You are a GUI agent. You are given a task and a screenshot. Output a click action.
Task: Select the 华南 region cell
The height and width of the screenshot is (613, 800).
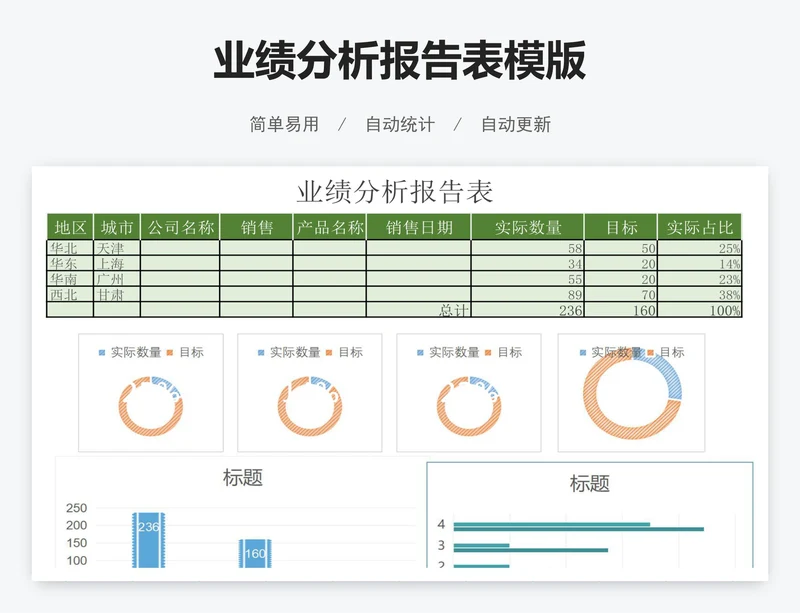70,279
